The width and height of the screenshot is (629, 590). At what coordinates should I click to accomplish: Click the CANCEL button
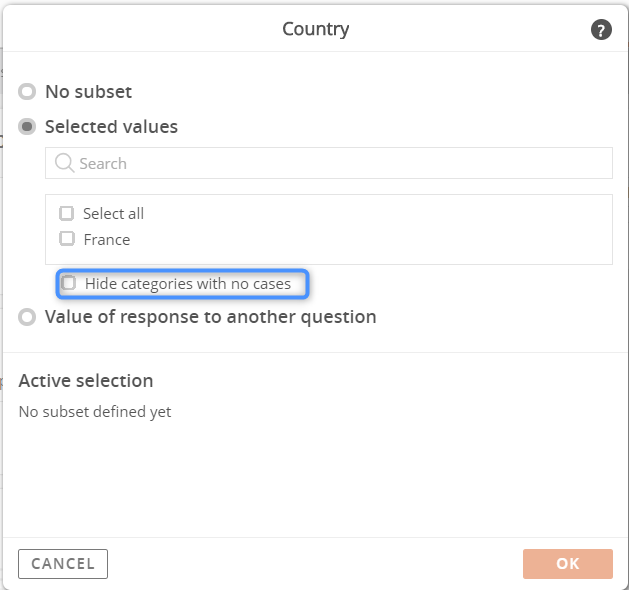point(63,564)
